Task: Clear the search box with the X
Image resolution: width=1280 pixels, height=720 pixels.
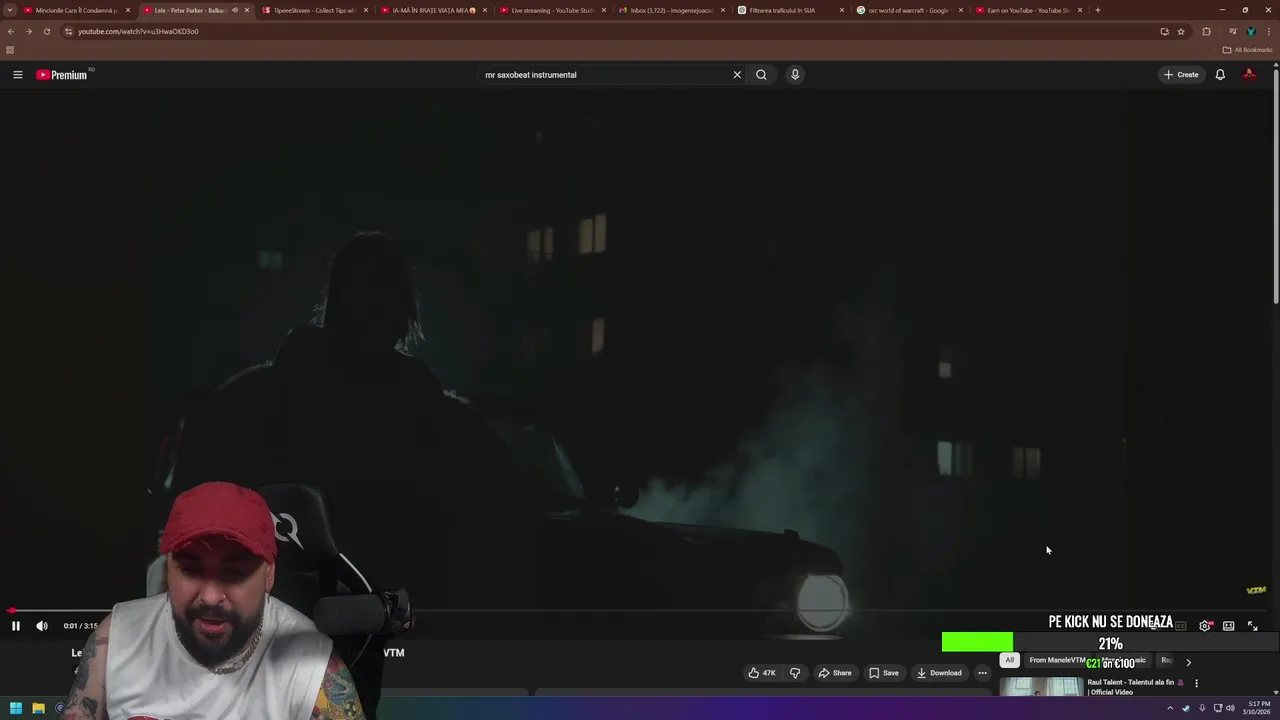Action: tap(737, 75)
